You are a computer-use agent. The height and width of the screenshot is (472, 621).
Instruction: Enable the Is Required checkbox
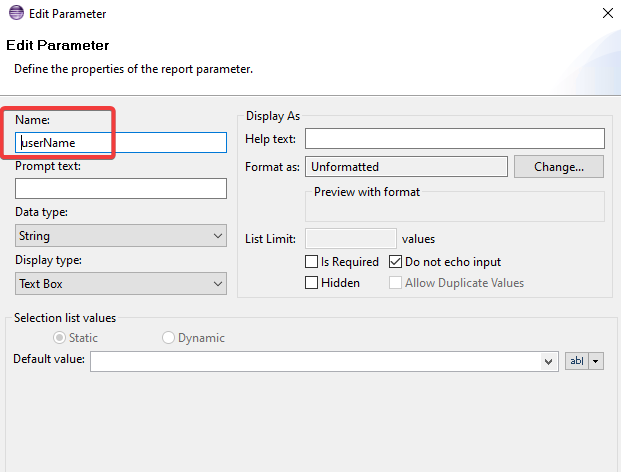point(312,262)
